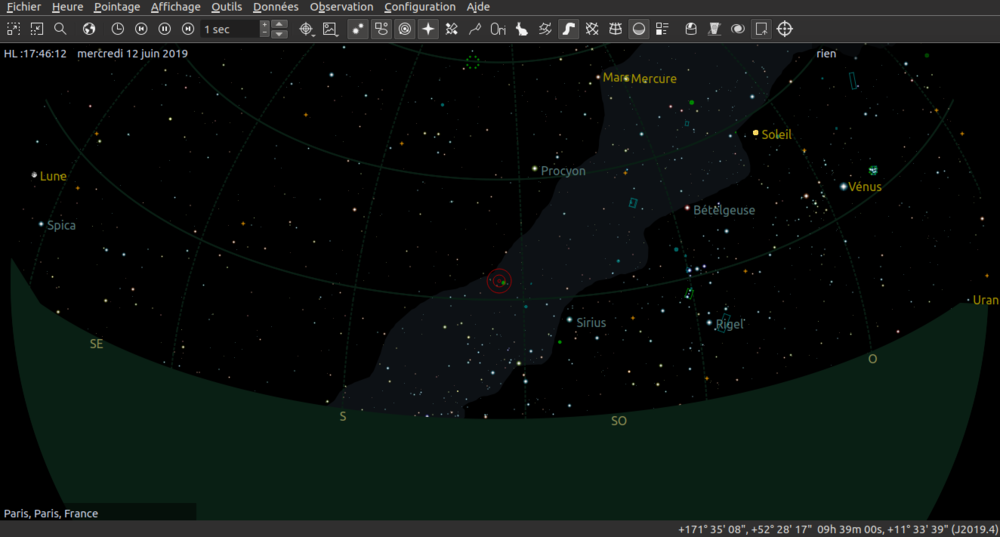This screenshot has height=537, width=1000.
Task: Select the star Sirius
Action: click(x=570, y=320)
